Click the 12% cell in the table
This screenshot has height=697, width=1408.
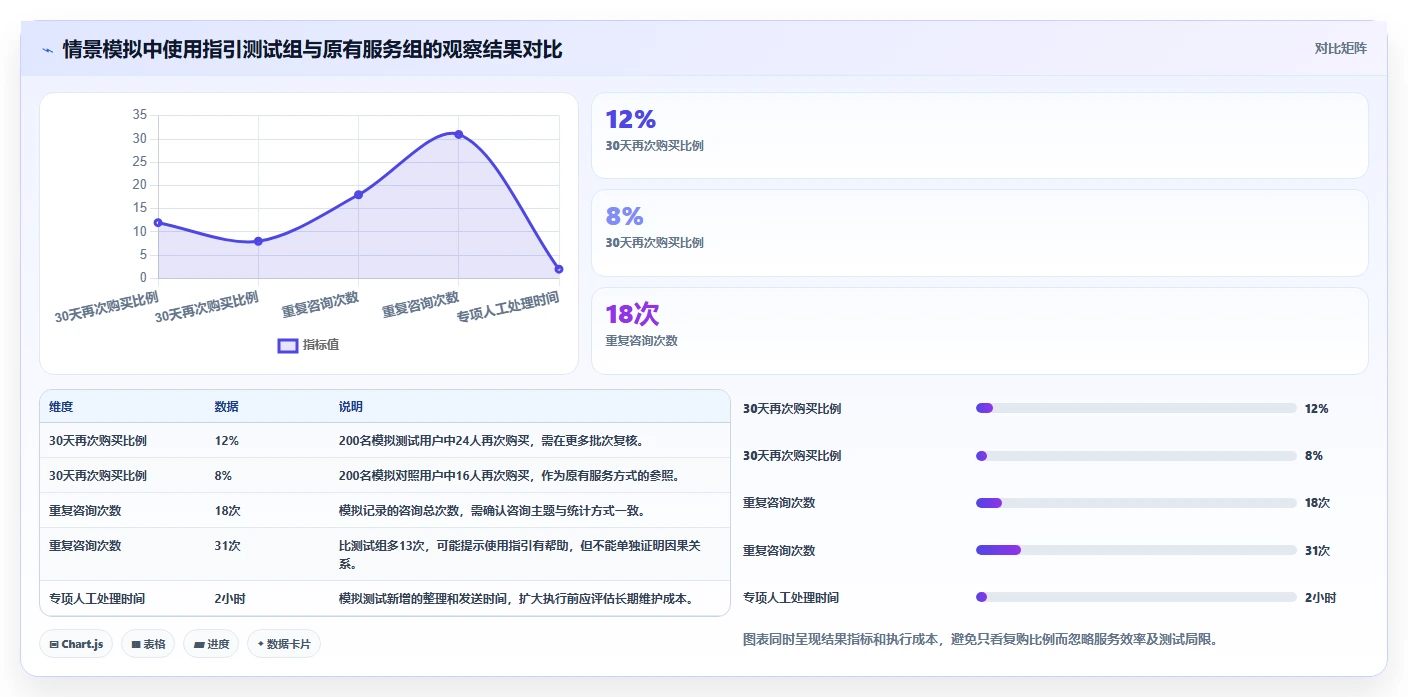coord(227,440)
